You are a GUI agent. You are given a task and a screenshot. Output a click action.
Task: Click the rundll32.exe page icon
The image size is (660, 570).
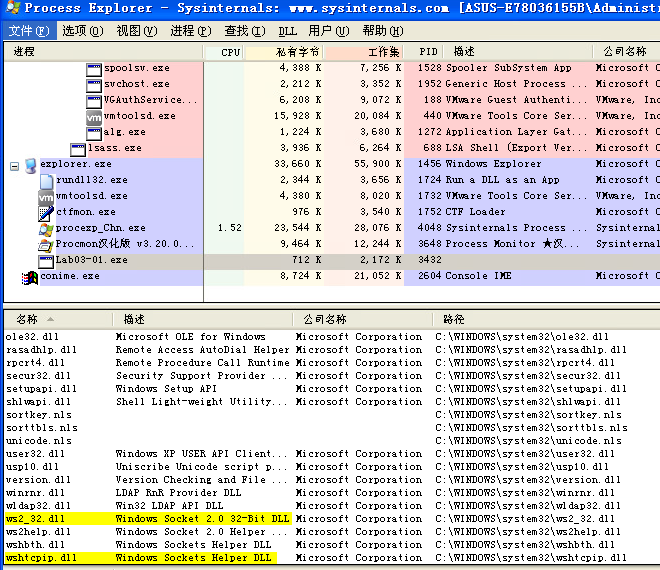(x=46, y=181)
